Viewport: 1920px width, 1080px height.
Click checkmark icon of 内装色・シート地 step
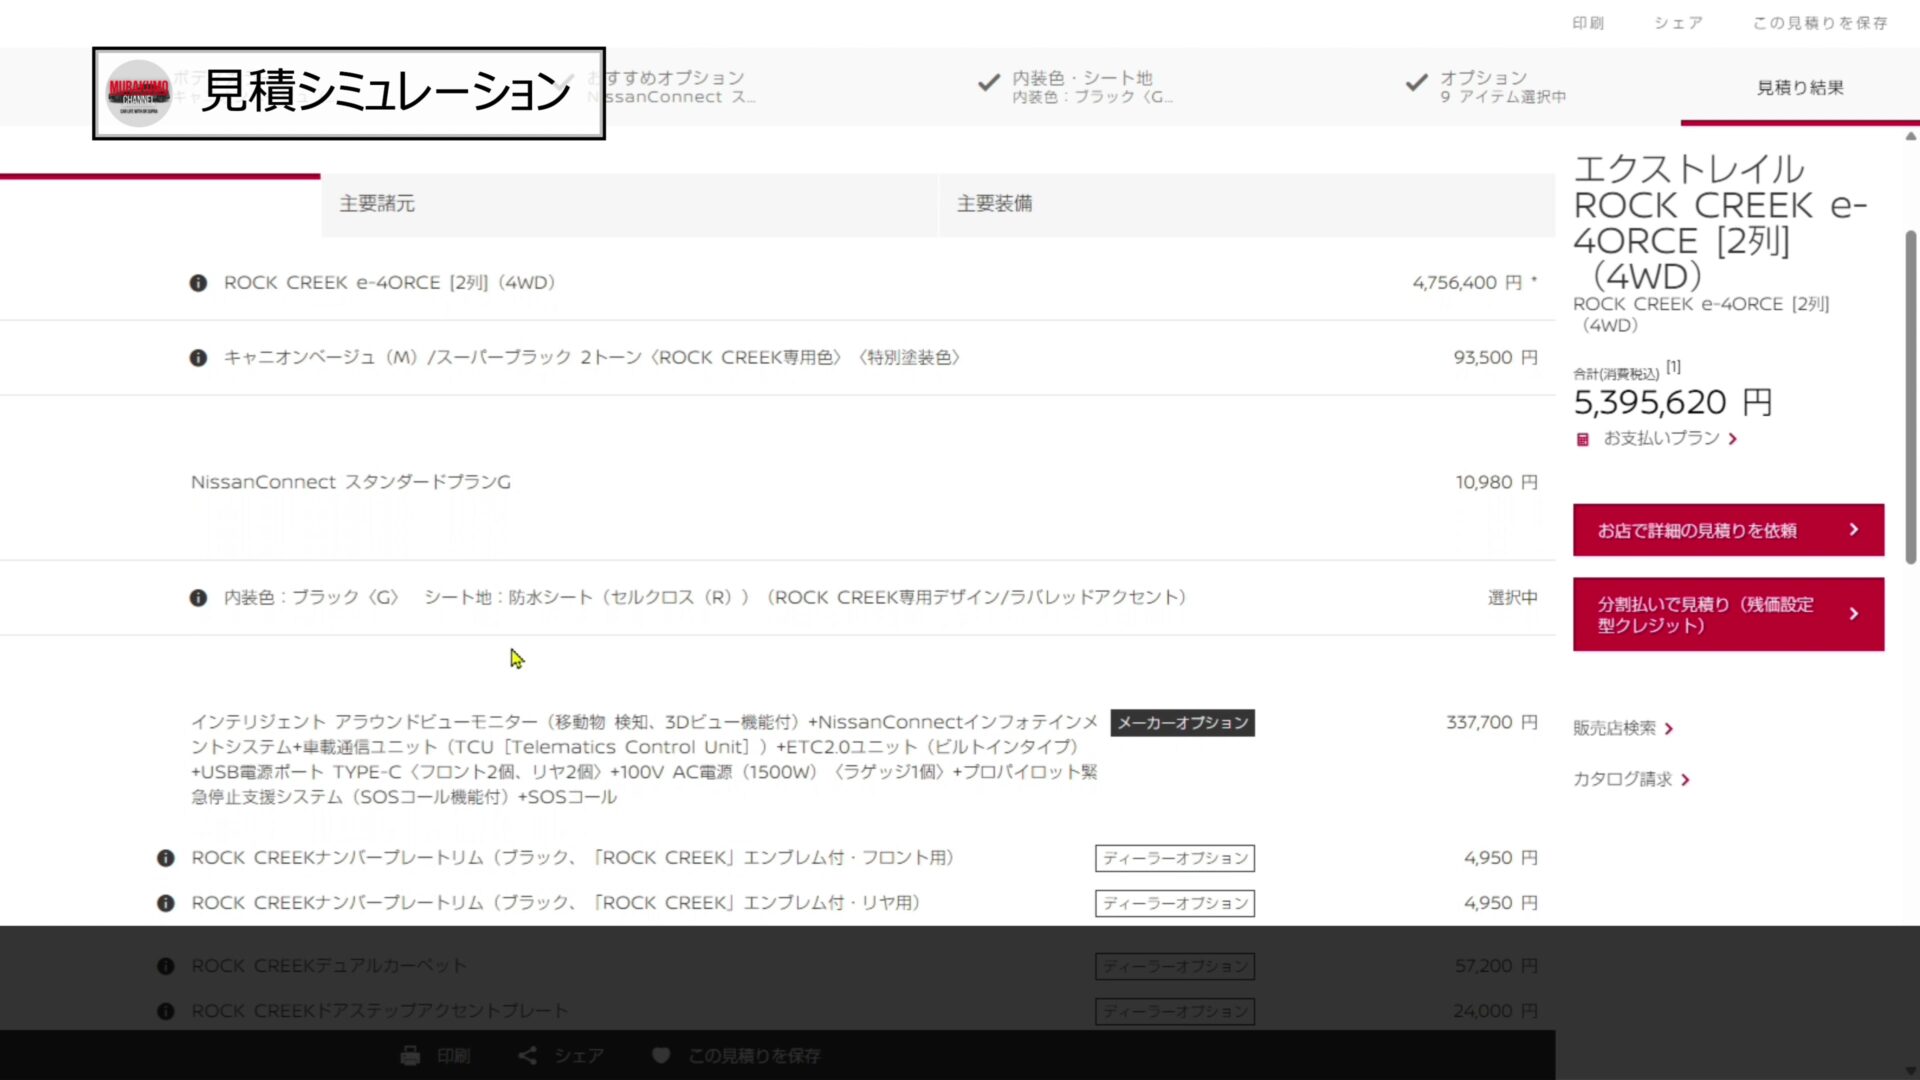pos(988,83)
